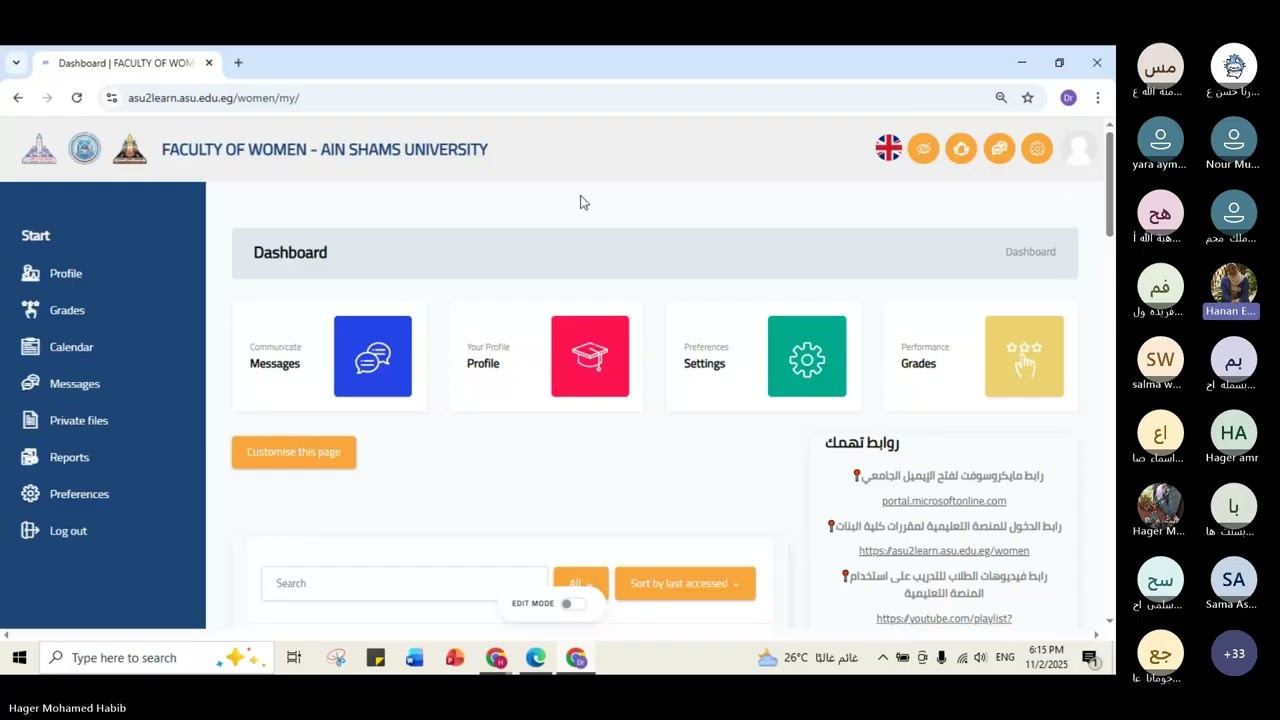Open Reports in the sidebar
Screen dimensions: 1280x720
tap(69, 458)
